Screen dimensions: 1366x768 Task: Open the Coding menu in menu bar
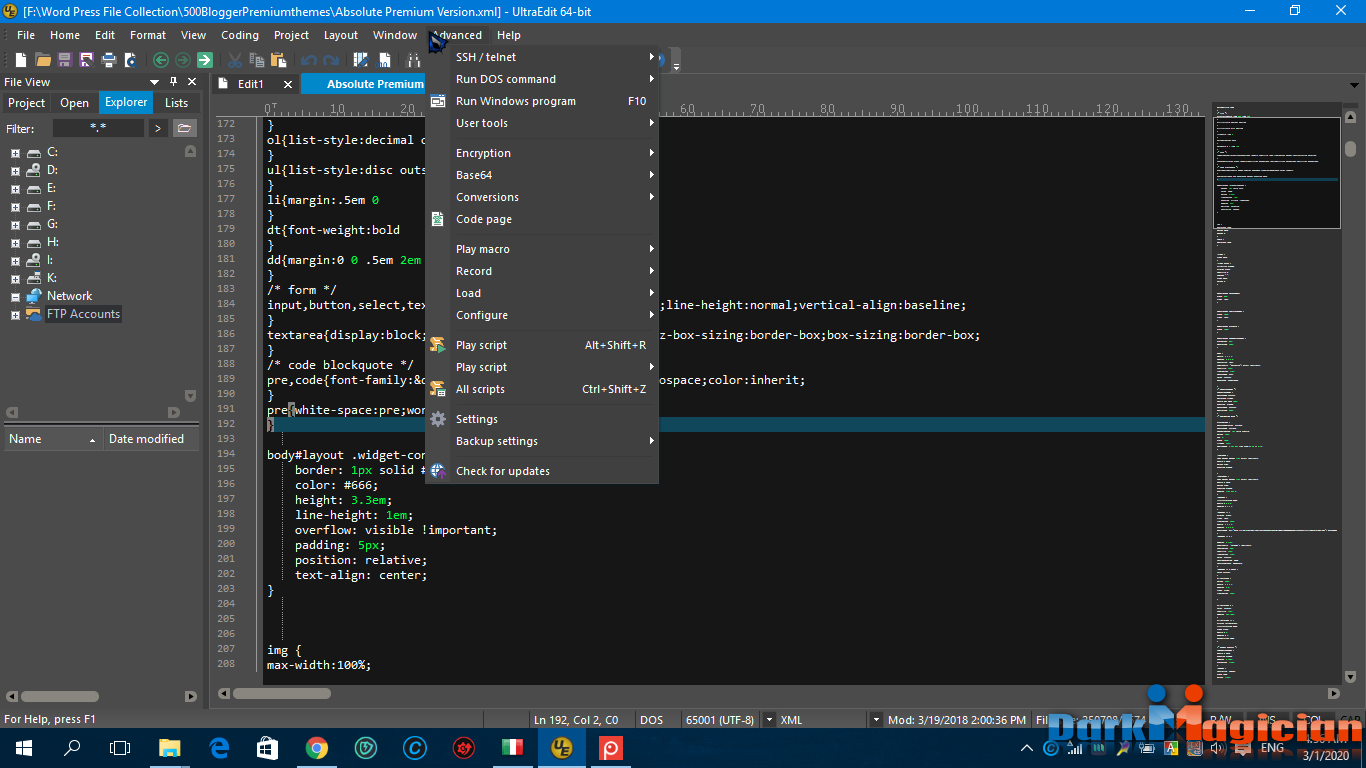point(240,35)
